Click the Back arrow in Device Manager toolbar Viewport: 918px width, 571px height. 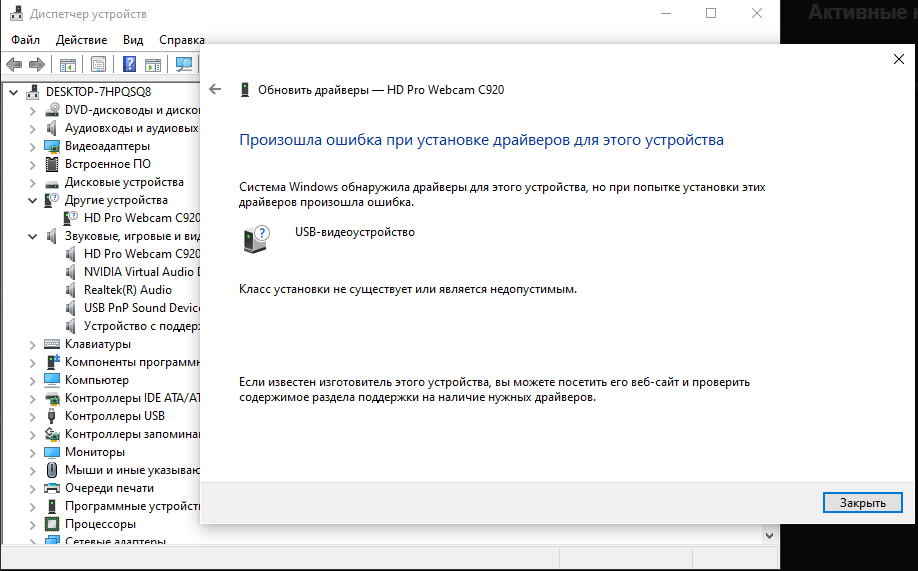click(x=14, y=64)
